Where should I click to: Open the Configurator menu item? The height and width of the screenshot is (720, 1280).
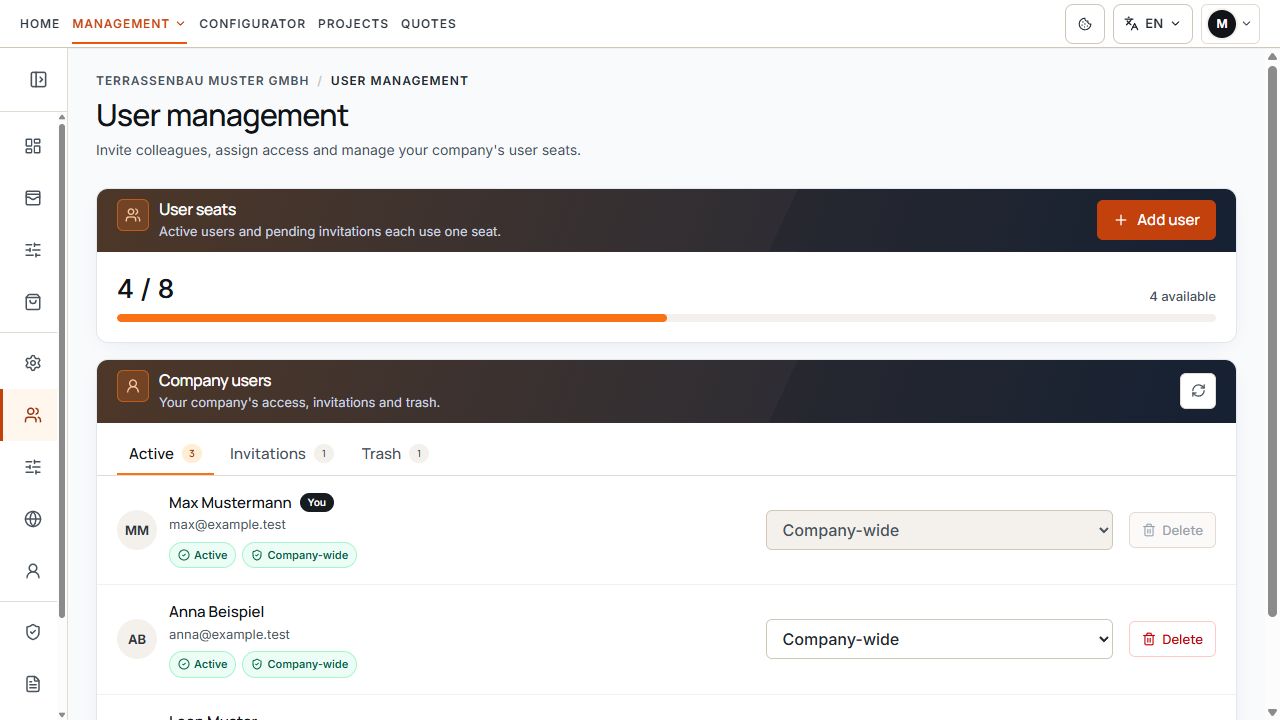[252, 24]
